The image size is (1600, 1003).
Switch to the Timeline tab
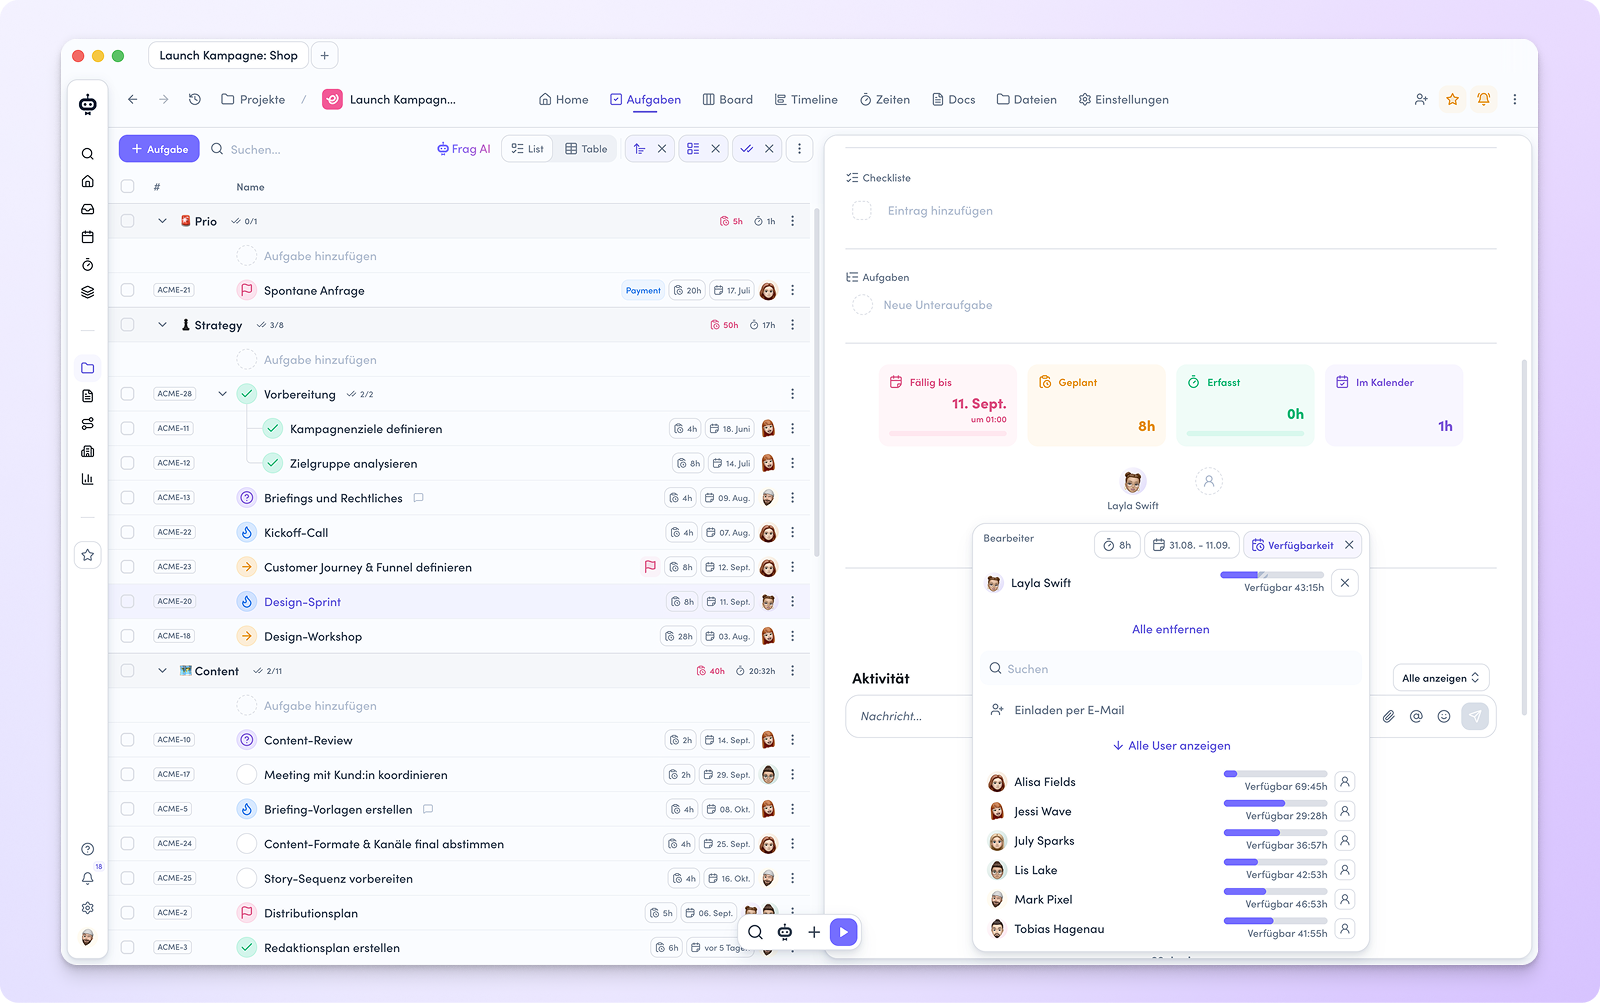tap(806, 99)
